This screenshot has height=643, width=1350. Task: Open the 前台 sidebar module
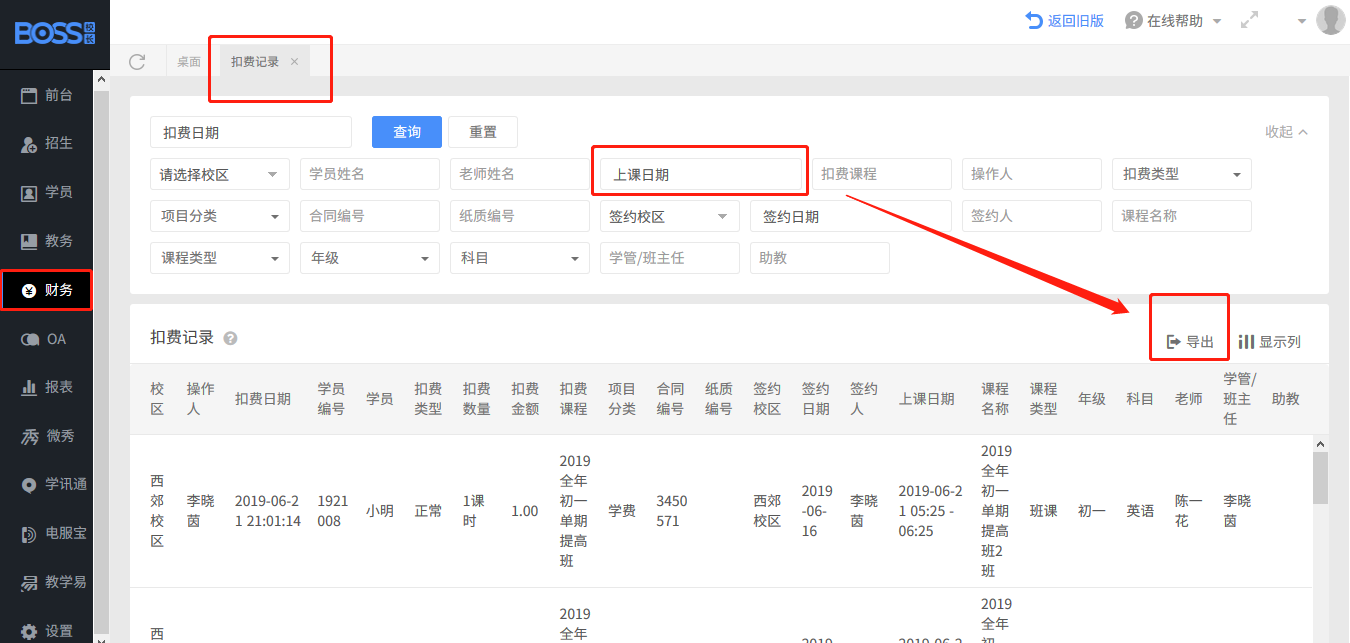tap(47, 95)
